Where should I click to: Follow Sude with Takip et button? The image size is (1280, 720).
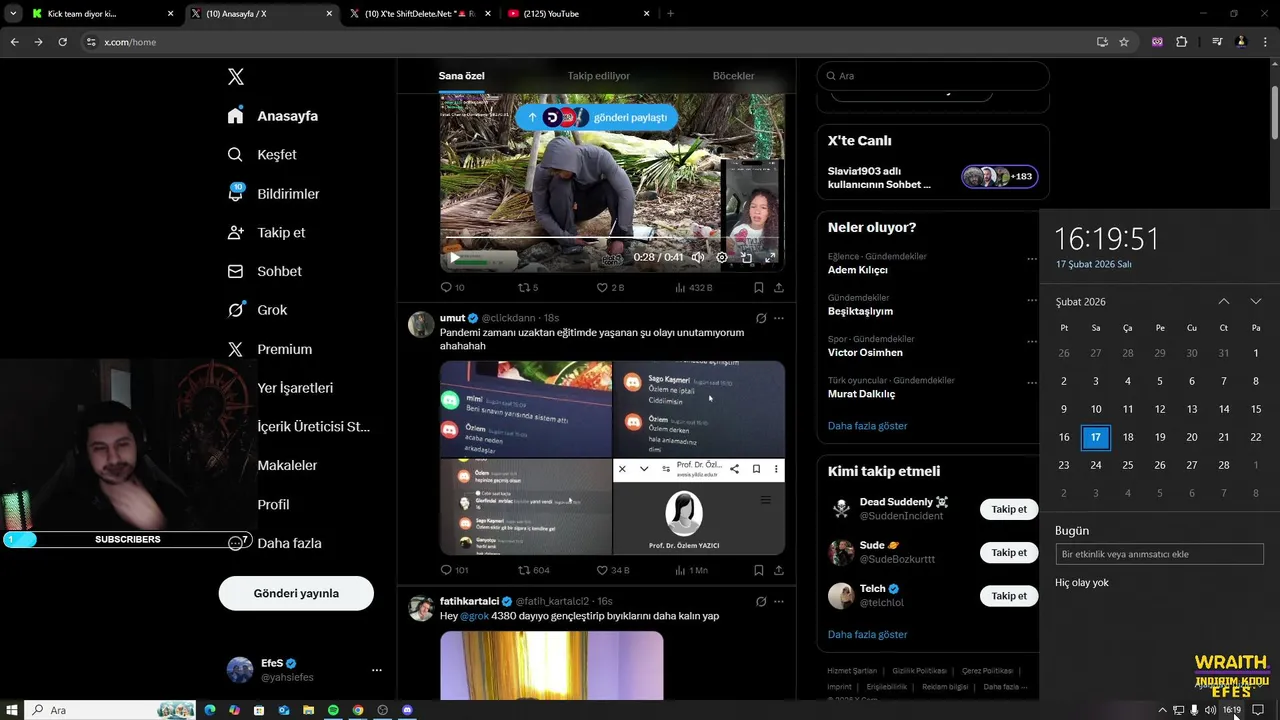[x=1009, y=552]
